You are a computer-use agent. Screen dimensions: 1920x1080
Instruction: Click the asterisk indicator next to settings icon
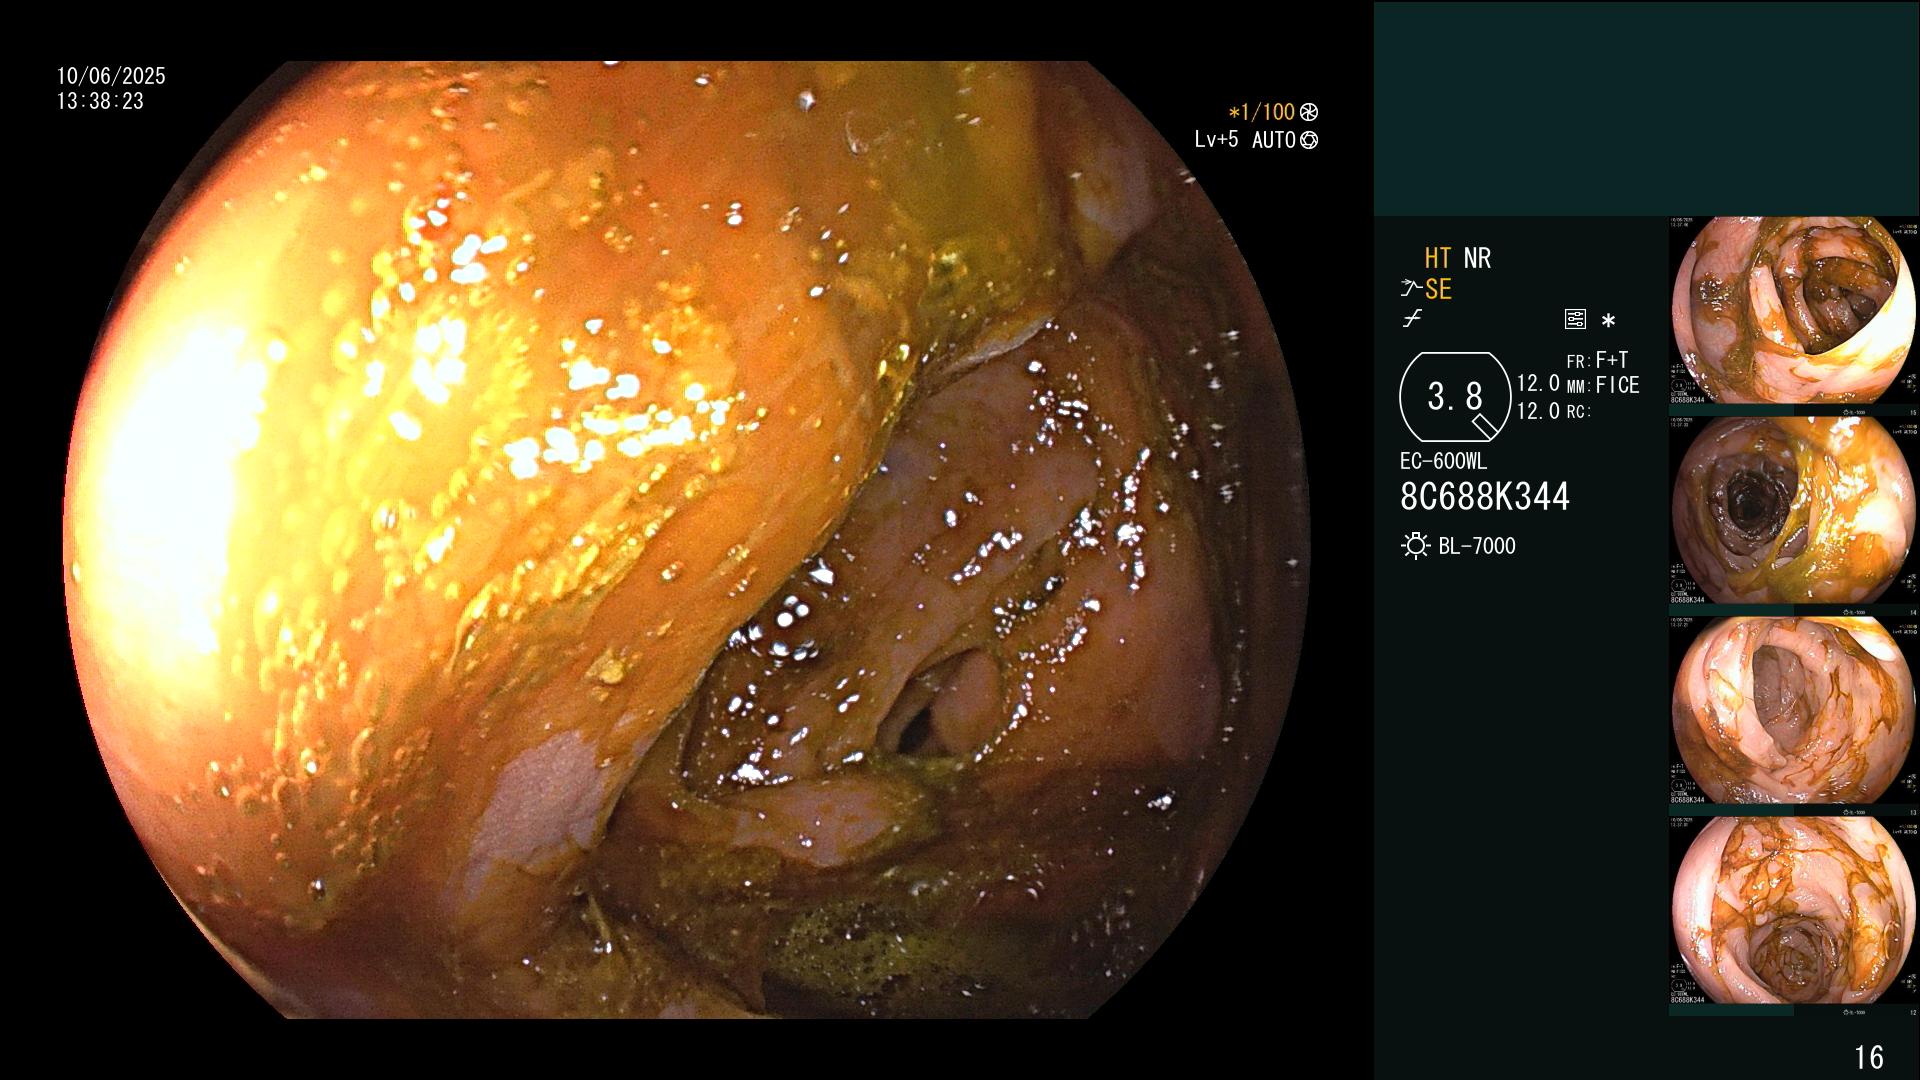1608,321
